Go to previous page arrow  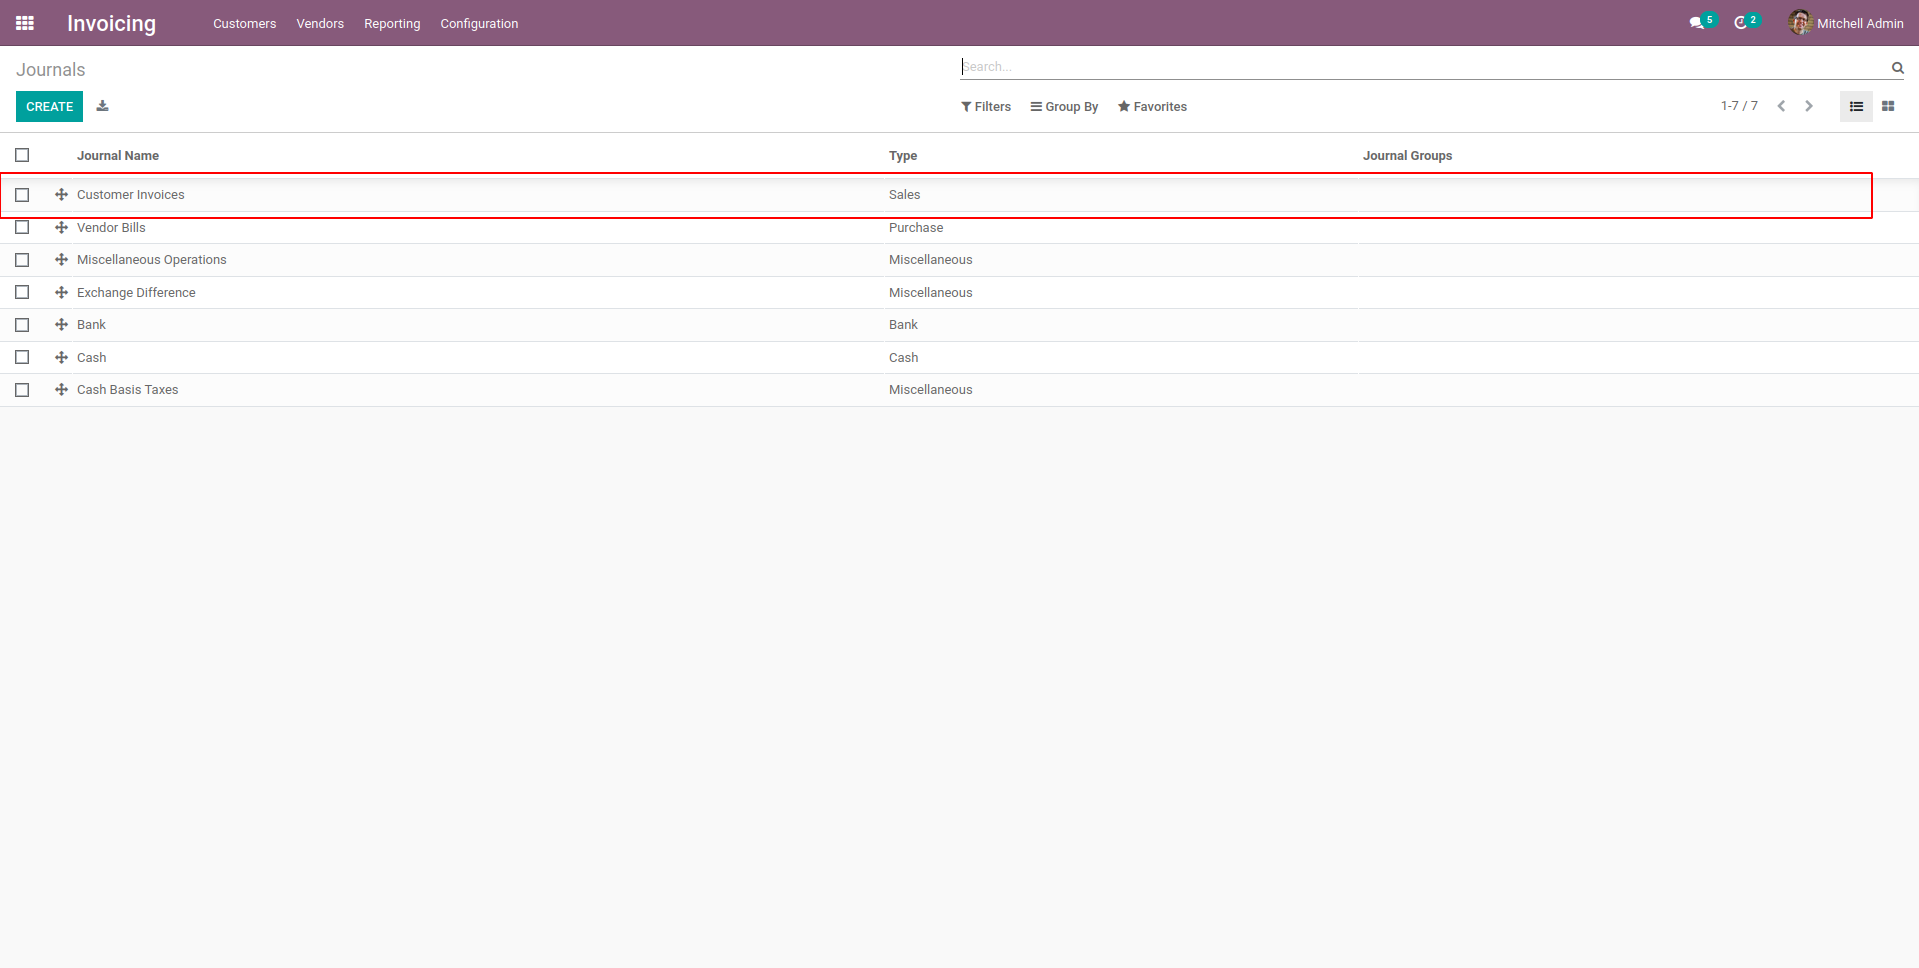(x=1781, y=106)
